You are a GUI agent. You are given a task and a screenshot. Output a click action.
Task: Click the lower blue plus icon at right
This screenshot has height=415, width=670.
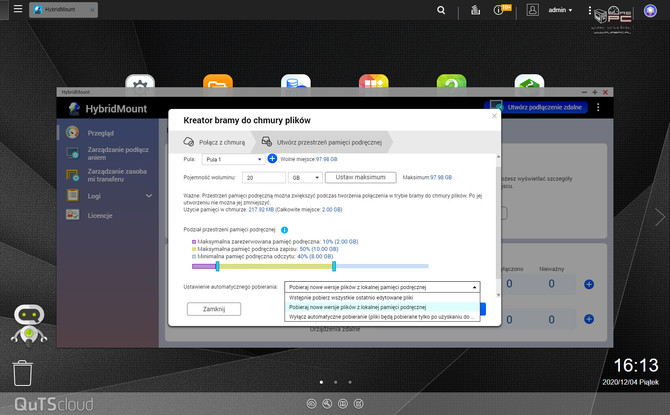[x=589, y=319]
